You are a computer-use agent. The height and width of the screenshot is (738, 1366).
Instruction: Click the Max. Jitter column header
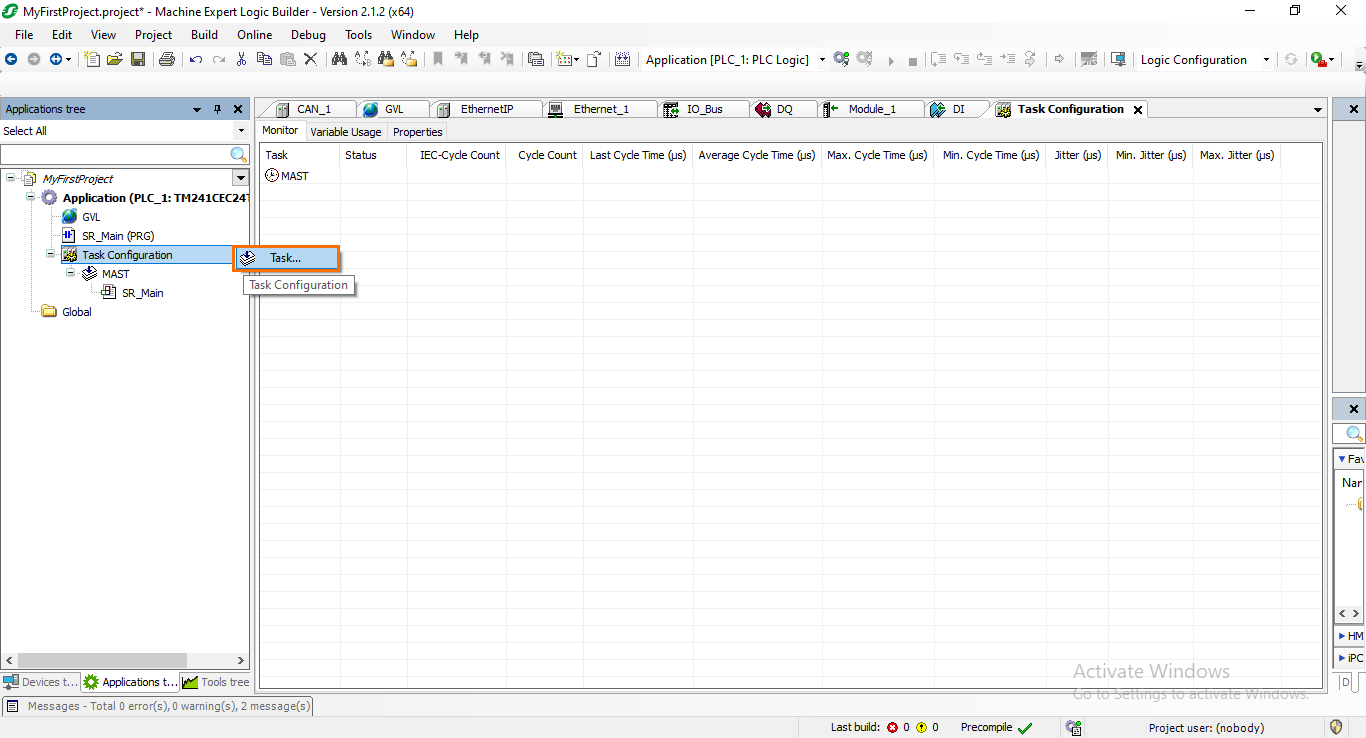[1237, 155]
